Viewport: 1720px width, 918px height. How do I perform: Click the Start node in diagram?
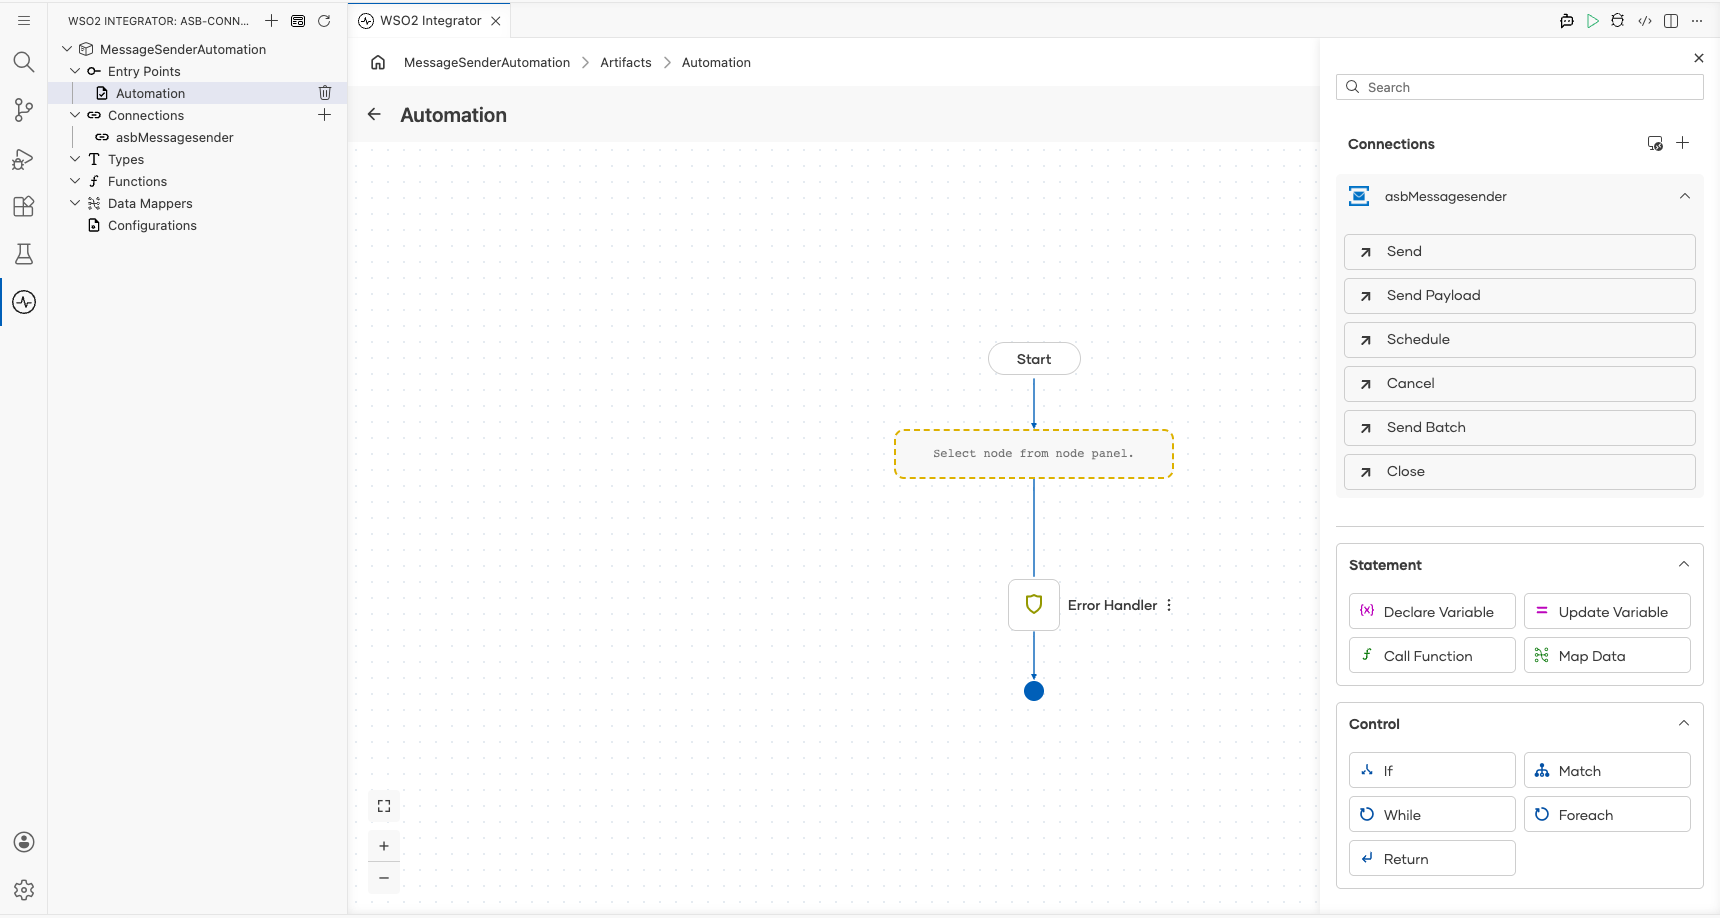coord(1034,359)
